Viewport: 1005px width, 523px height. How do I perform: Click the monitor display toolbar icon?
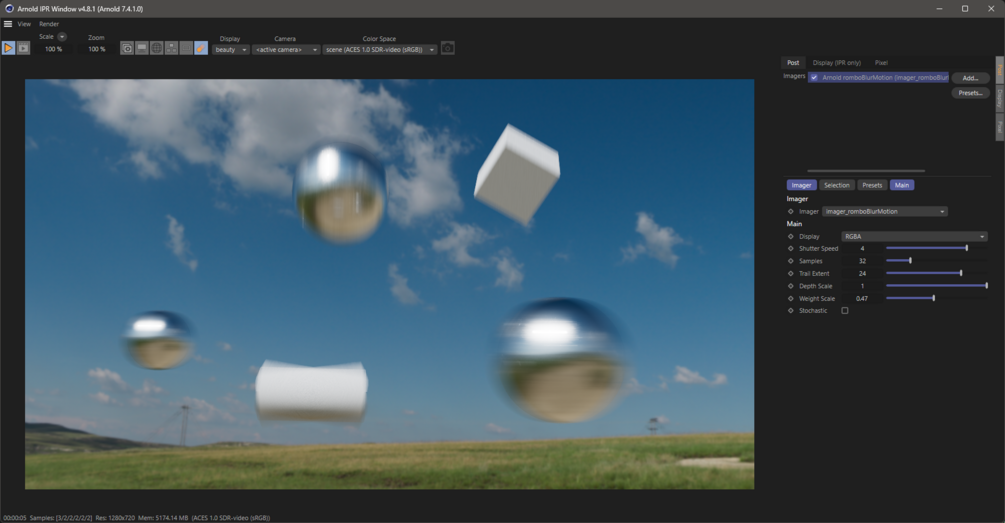click(142, 48)
